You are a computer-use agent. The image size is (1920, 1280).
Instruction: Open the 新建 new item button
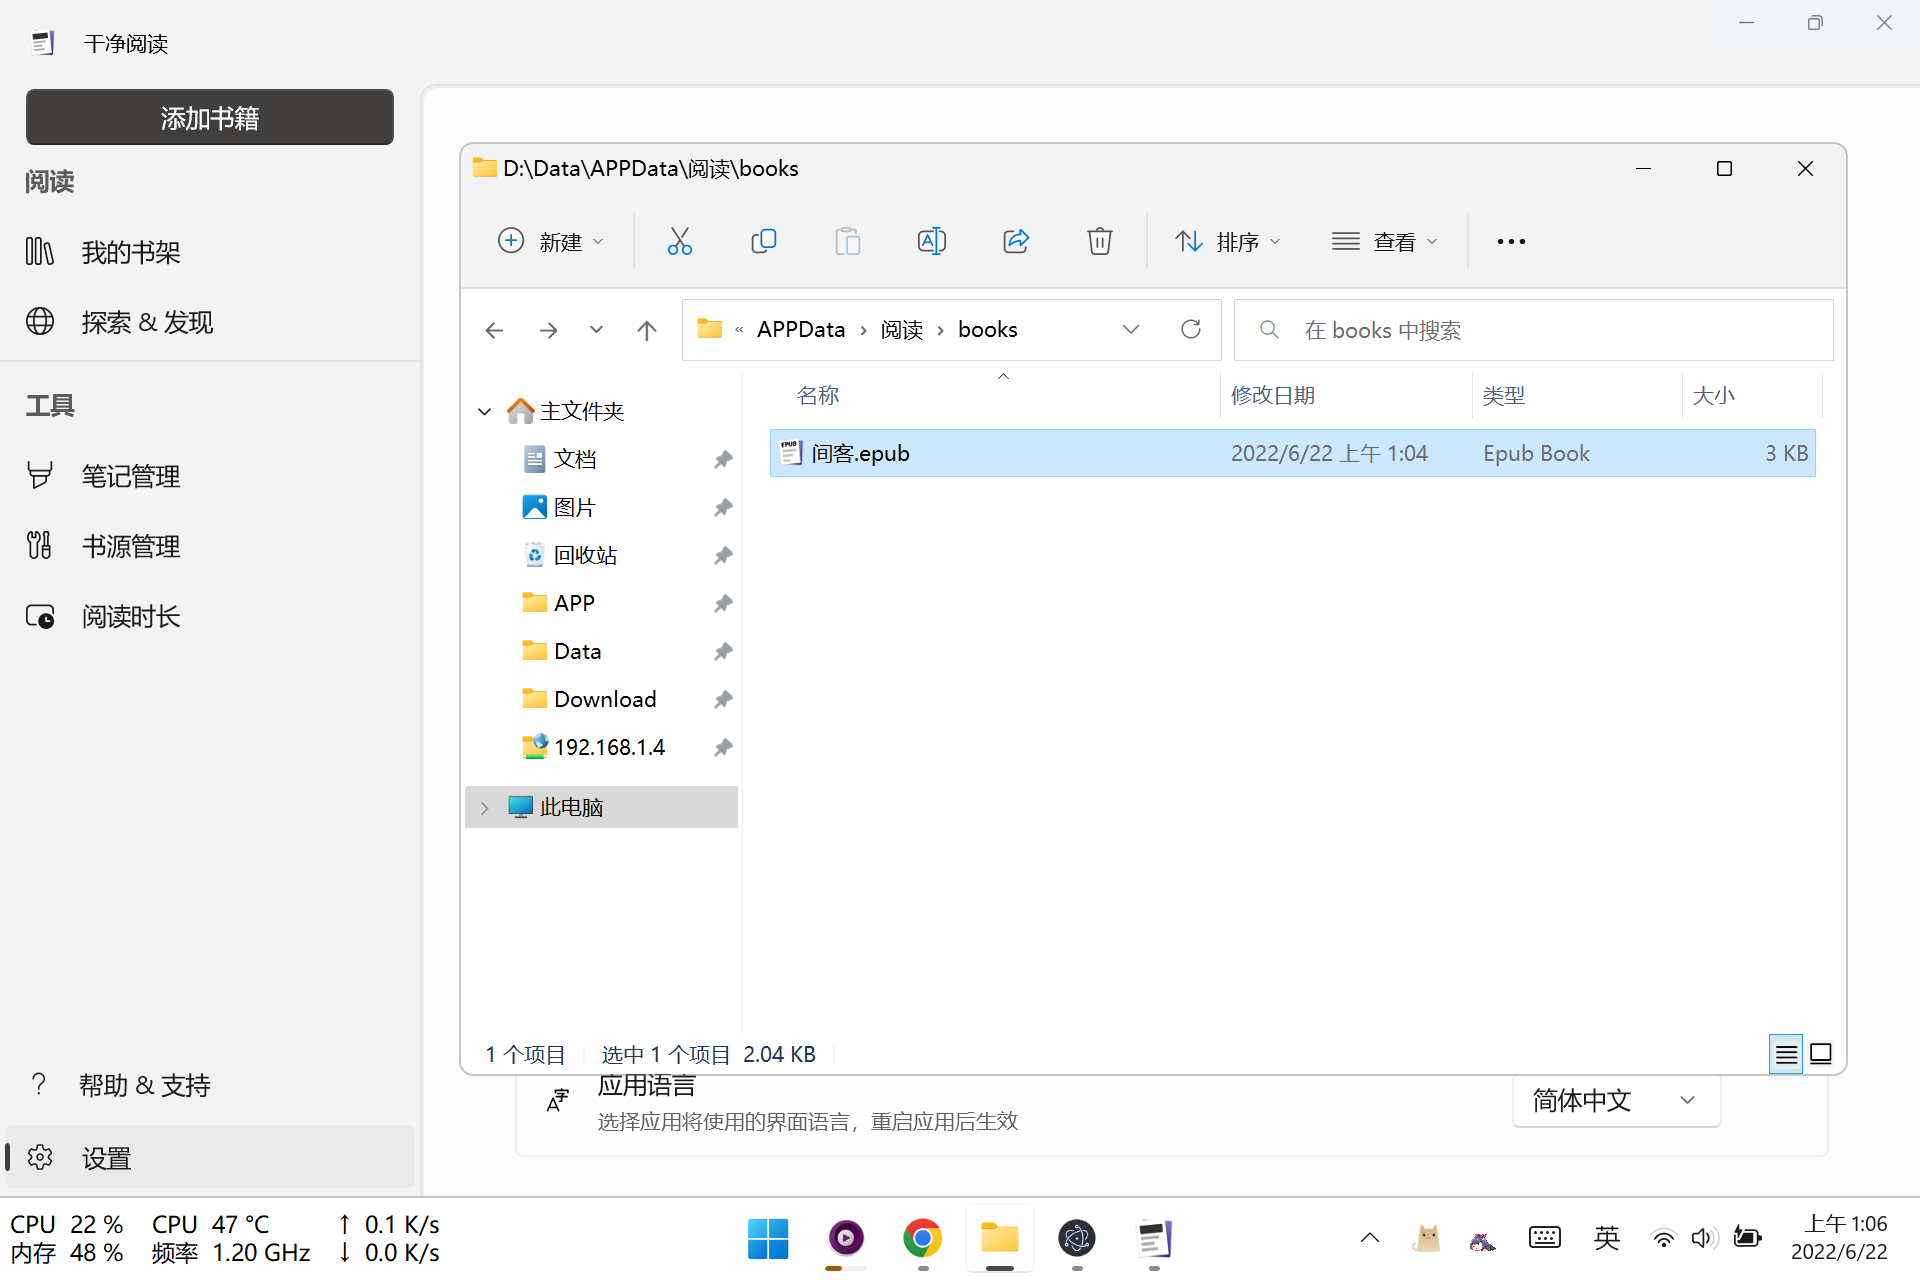(550, 241)
